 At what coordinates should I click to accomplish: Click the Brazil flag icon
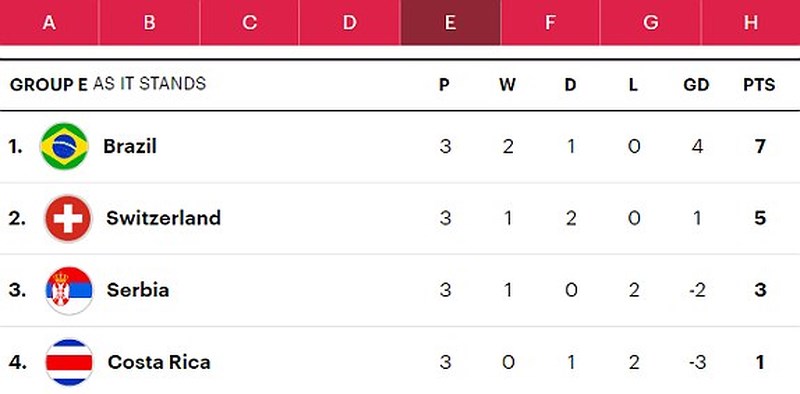[x=64, y=146]
